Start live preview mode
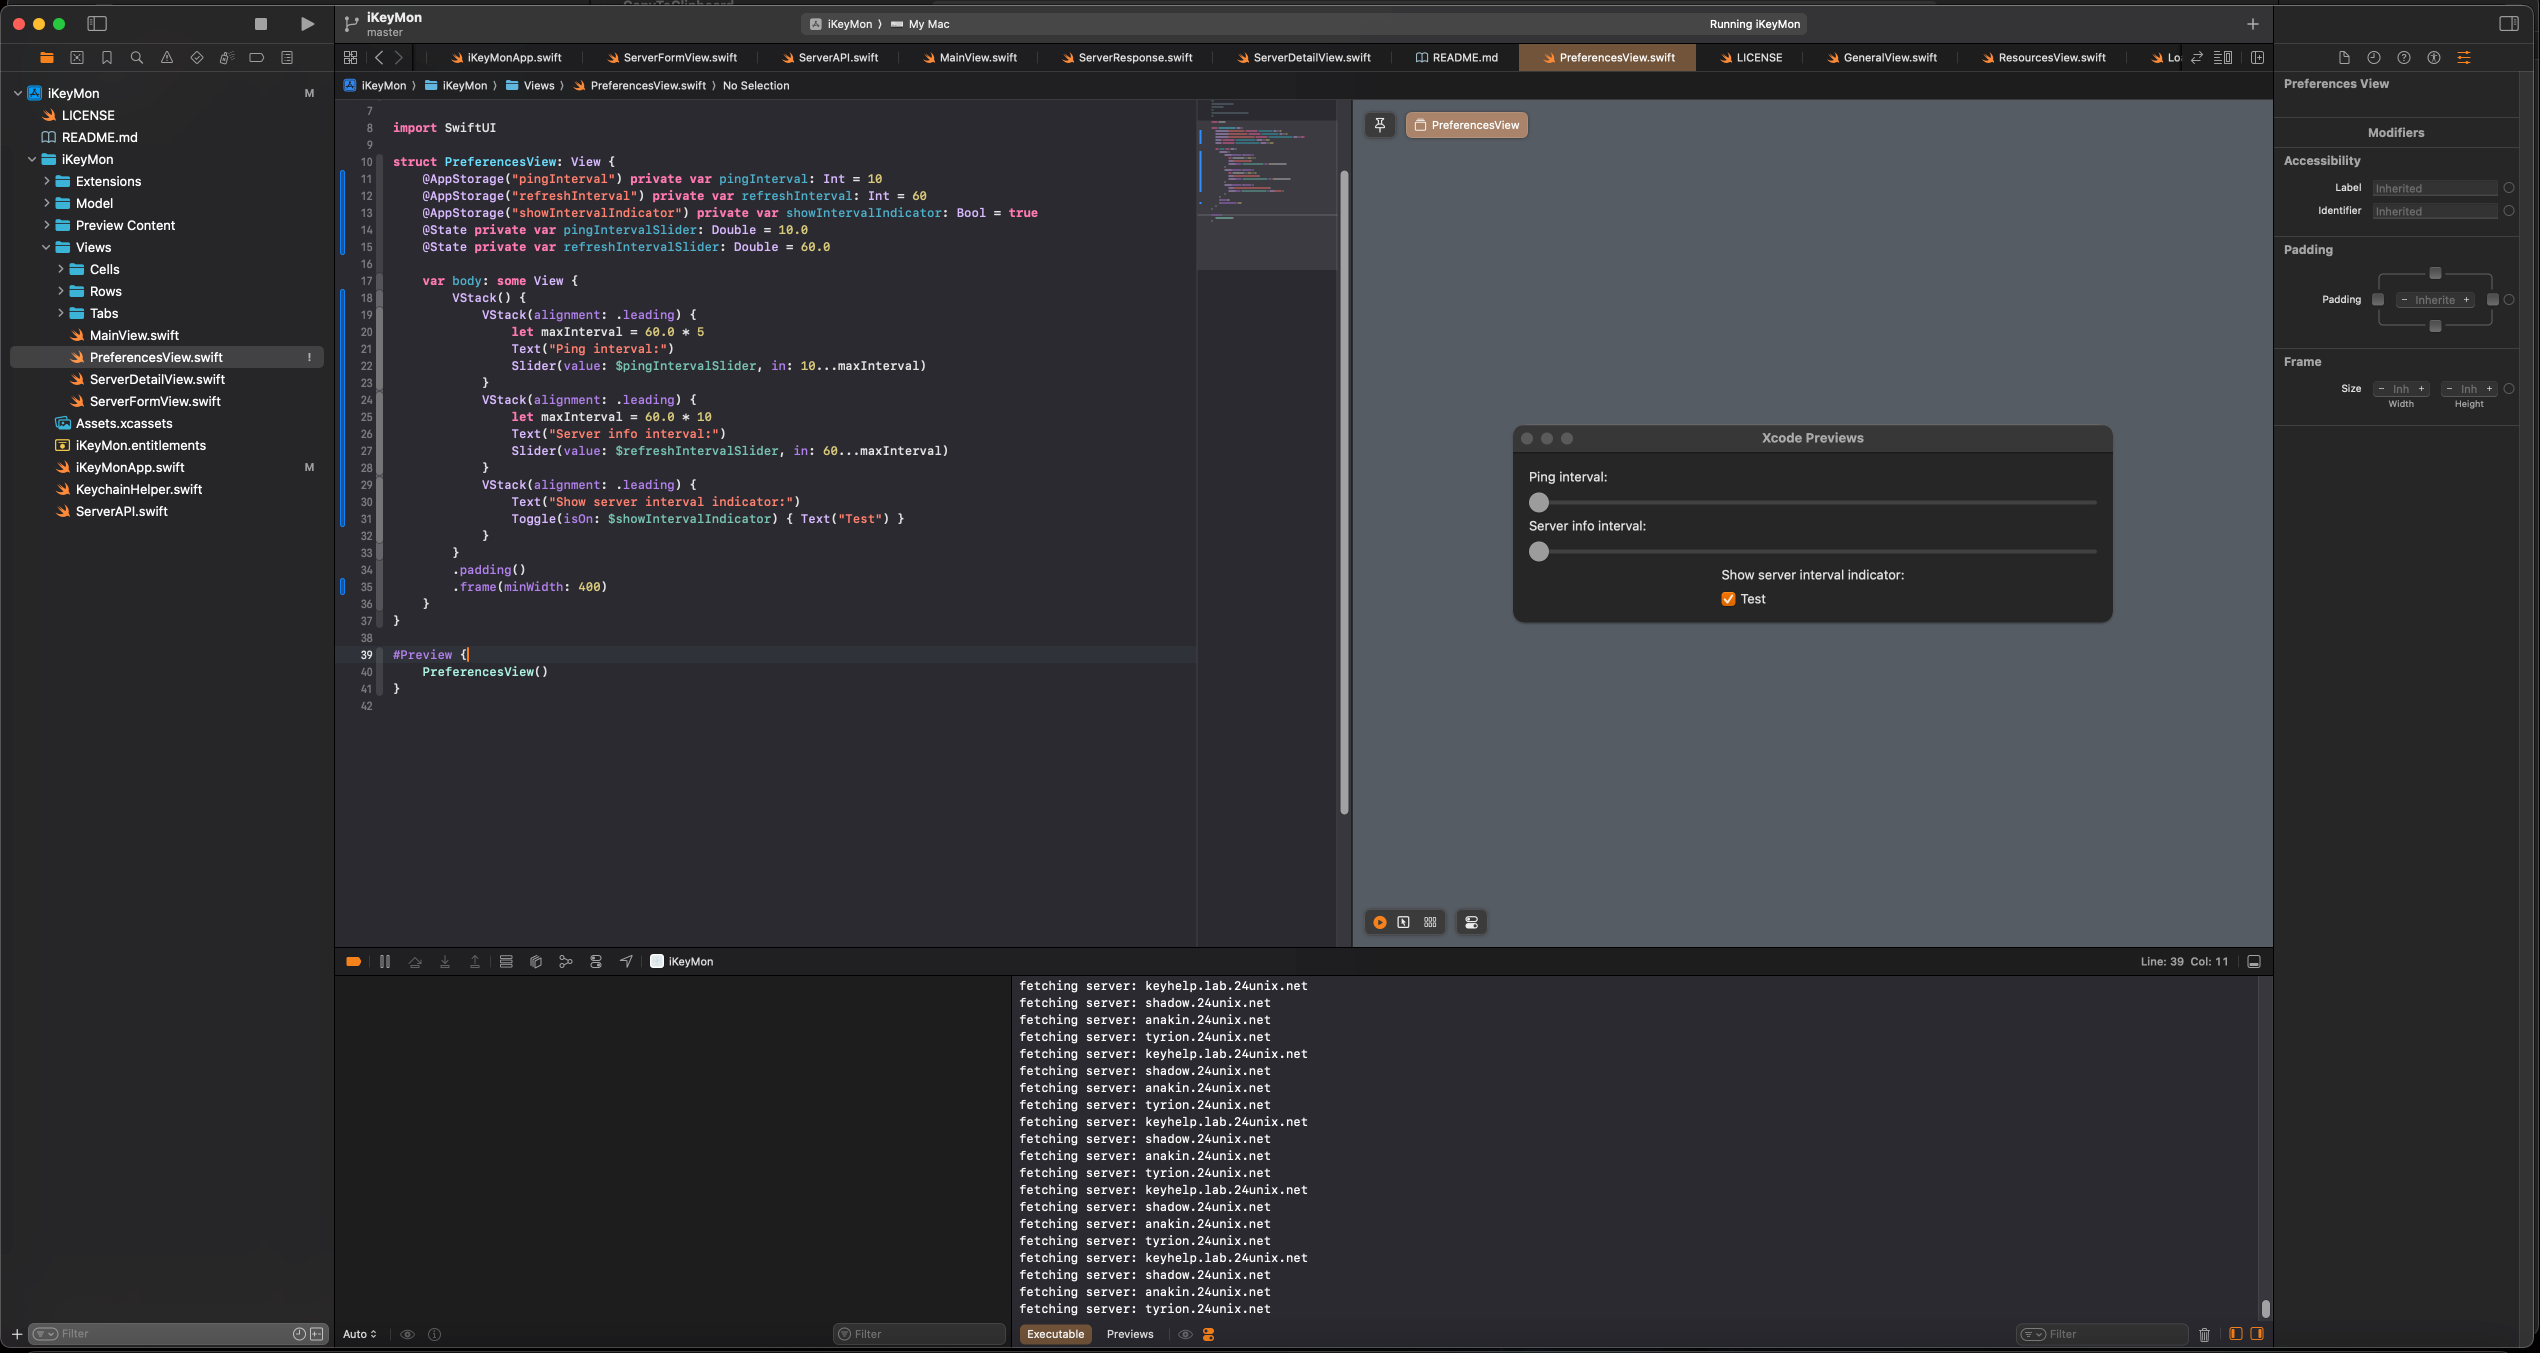Viewport: 2540px width, 1353px height. point(1380,922)
